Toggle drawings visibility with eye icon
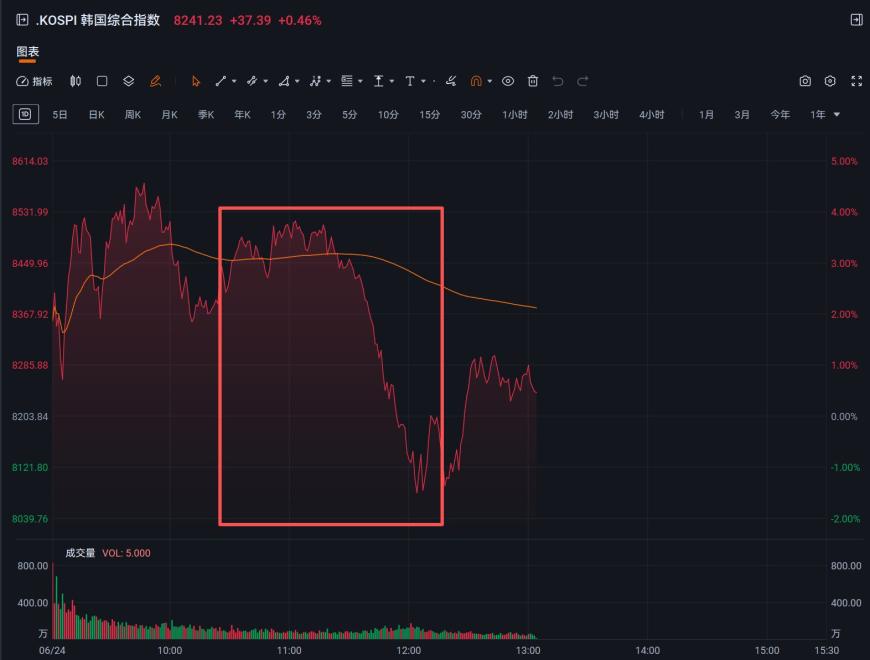The height and width of the screenshot is (660, 870). 508,82
